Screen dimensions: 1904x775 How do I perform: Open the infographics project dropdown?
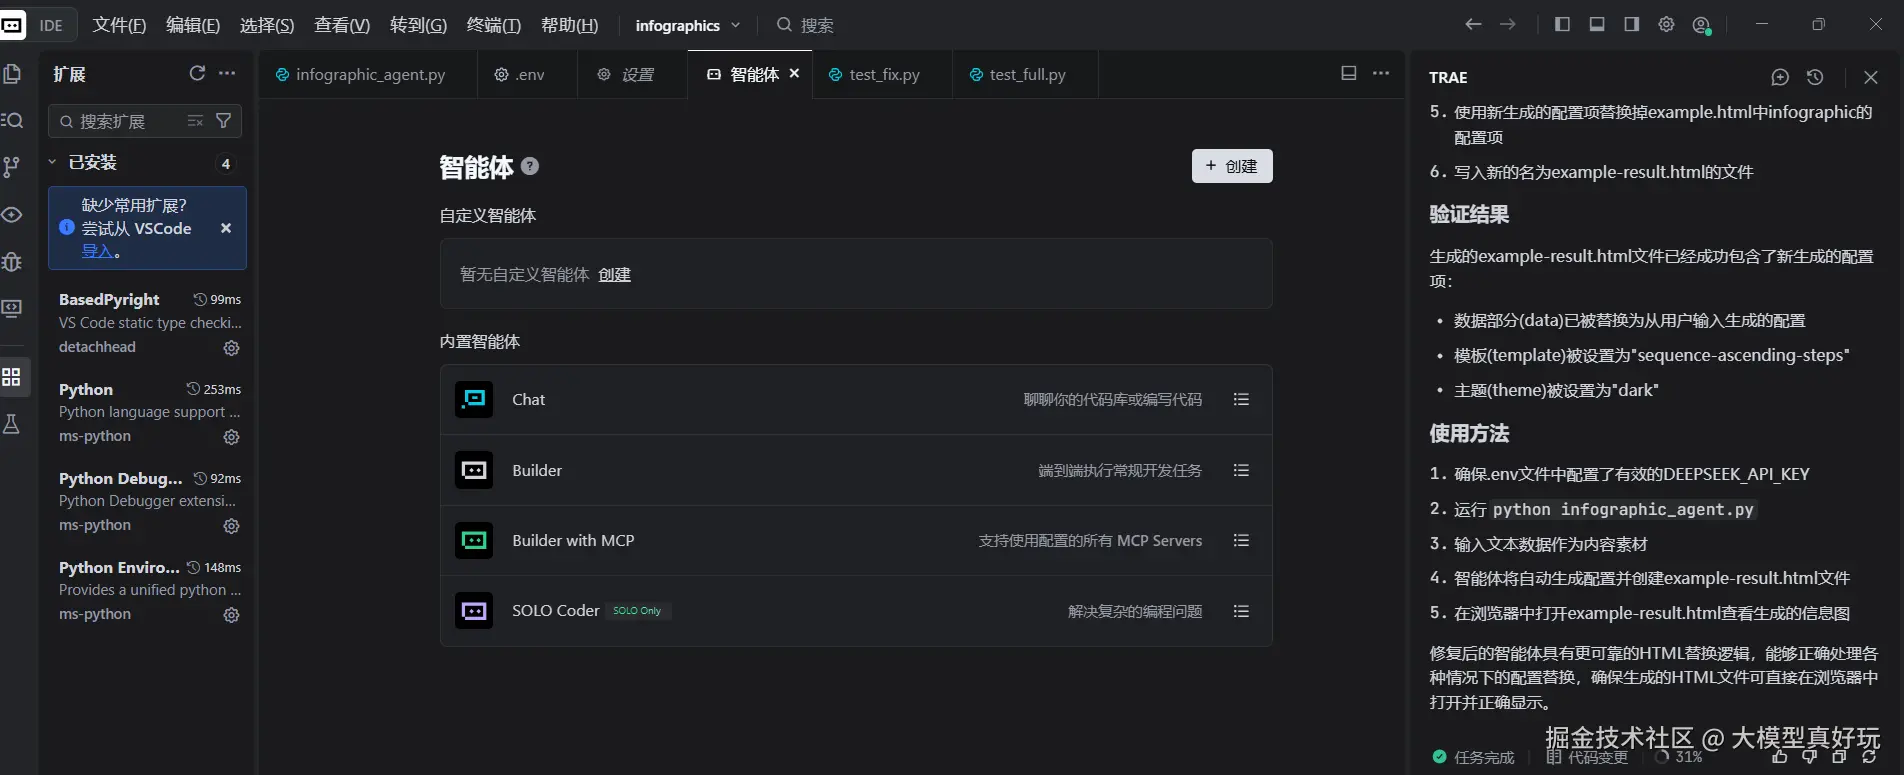tap(688, 25)
